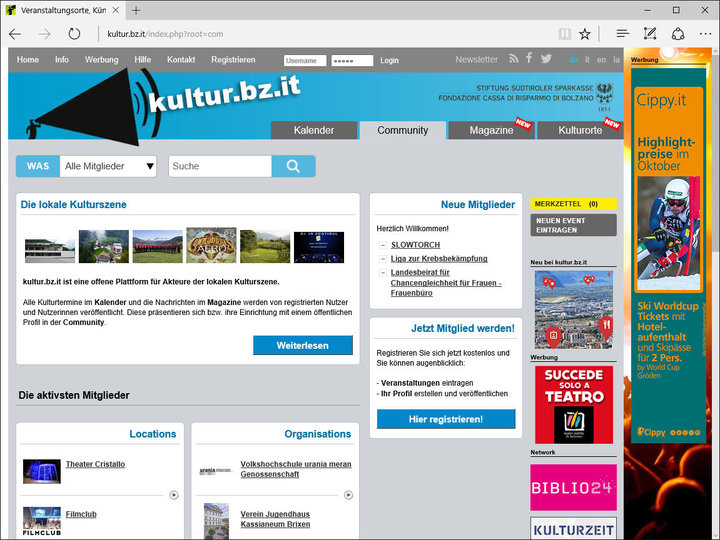This screenshot has height=540, width=720.
Task: Open the Kulturorte tab
Action: [580, 130]
